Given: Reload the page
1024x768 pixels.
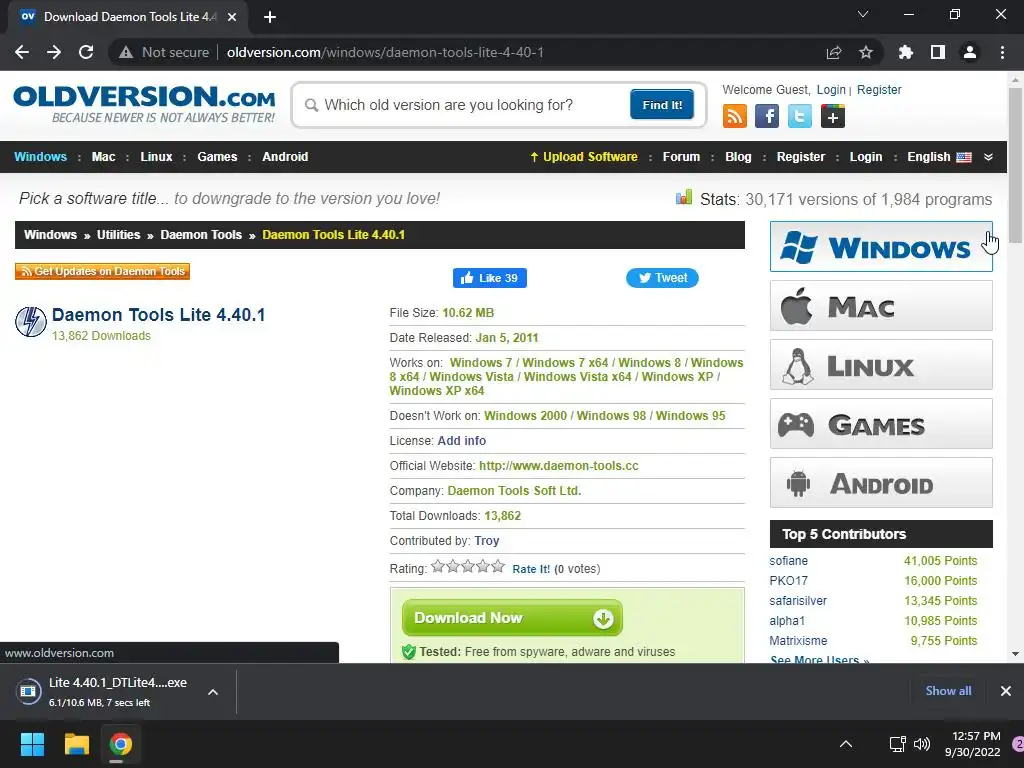Looking at the screenshot, I should pyautogui.click(x=86, y=52).
